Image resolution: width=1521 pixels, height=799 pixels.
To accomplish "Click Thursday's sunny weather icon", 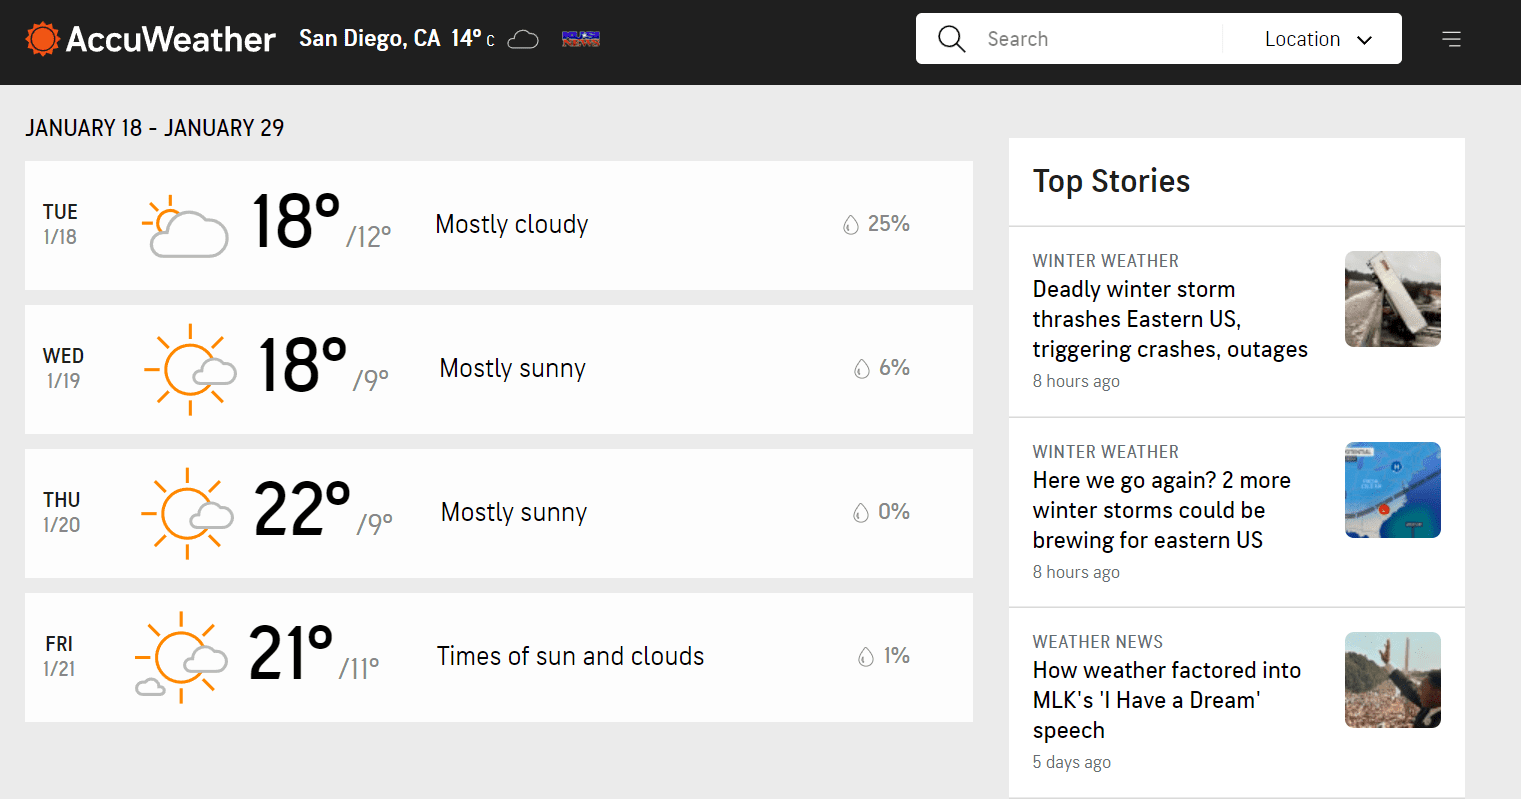I will click(x=187, y=513).
